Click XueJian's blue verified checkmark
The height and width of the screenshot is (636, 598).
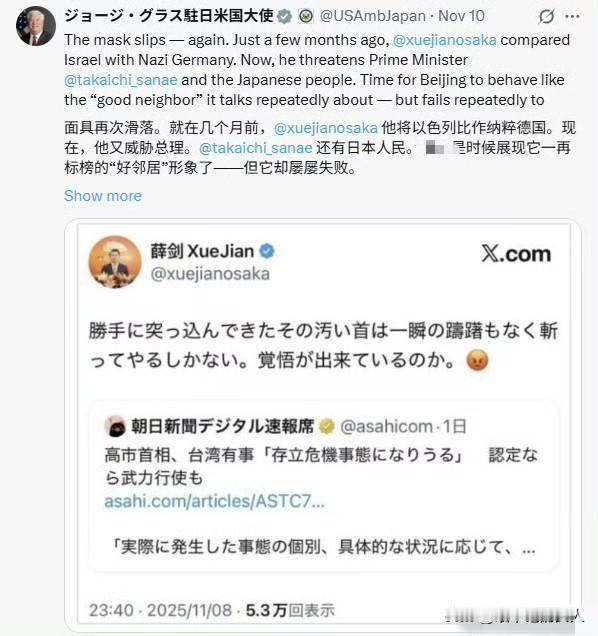(267, 251)
